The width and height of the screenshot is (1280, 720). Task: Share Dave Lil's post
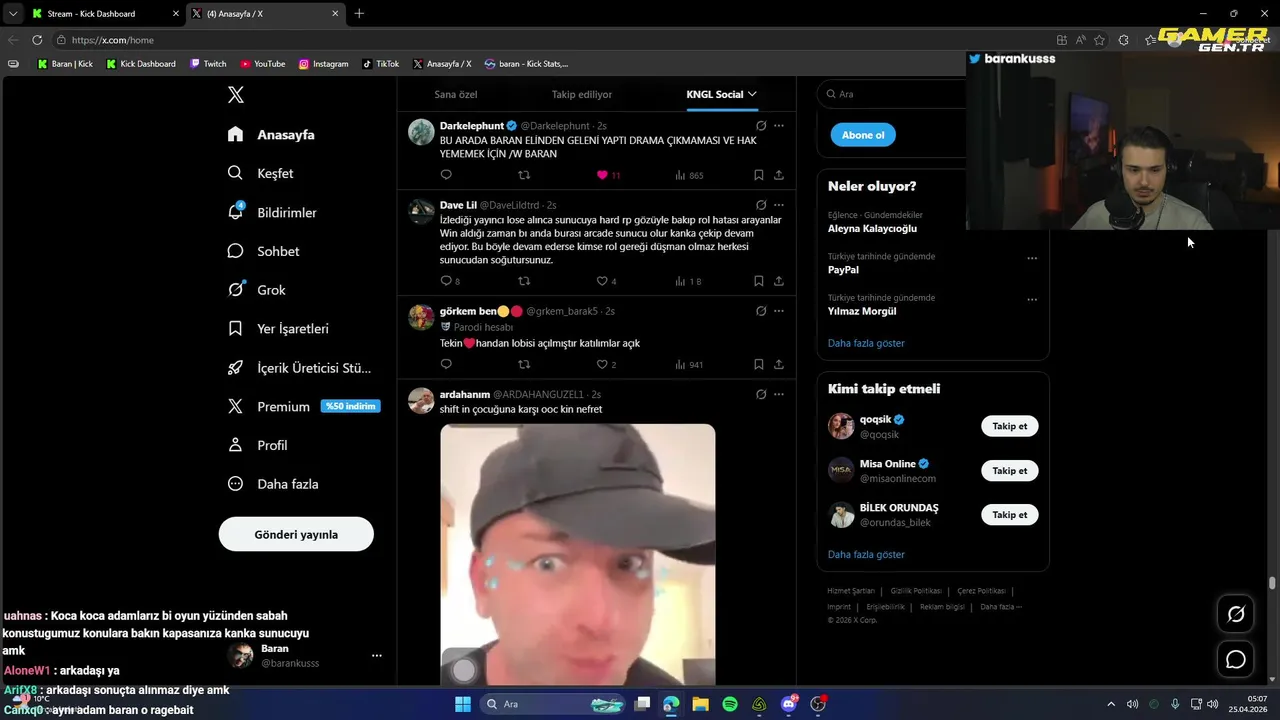point(779,281)
